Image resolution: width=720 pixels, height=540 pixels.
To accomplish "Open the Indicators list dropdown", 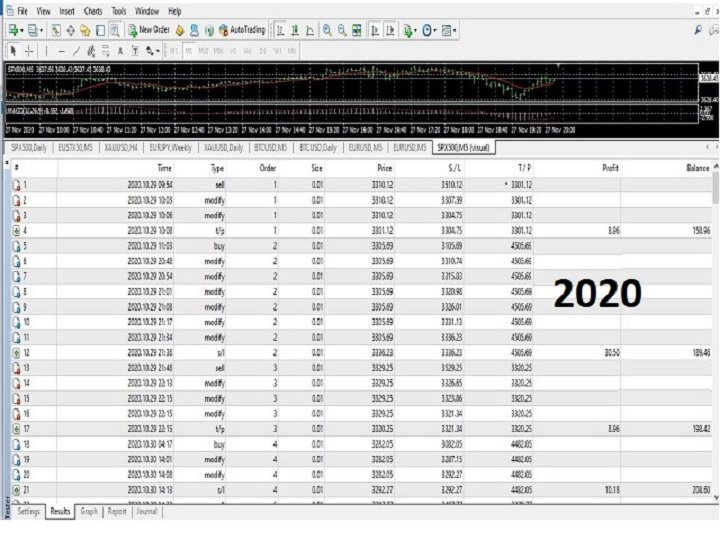I will 410,31.
